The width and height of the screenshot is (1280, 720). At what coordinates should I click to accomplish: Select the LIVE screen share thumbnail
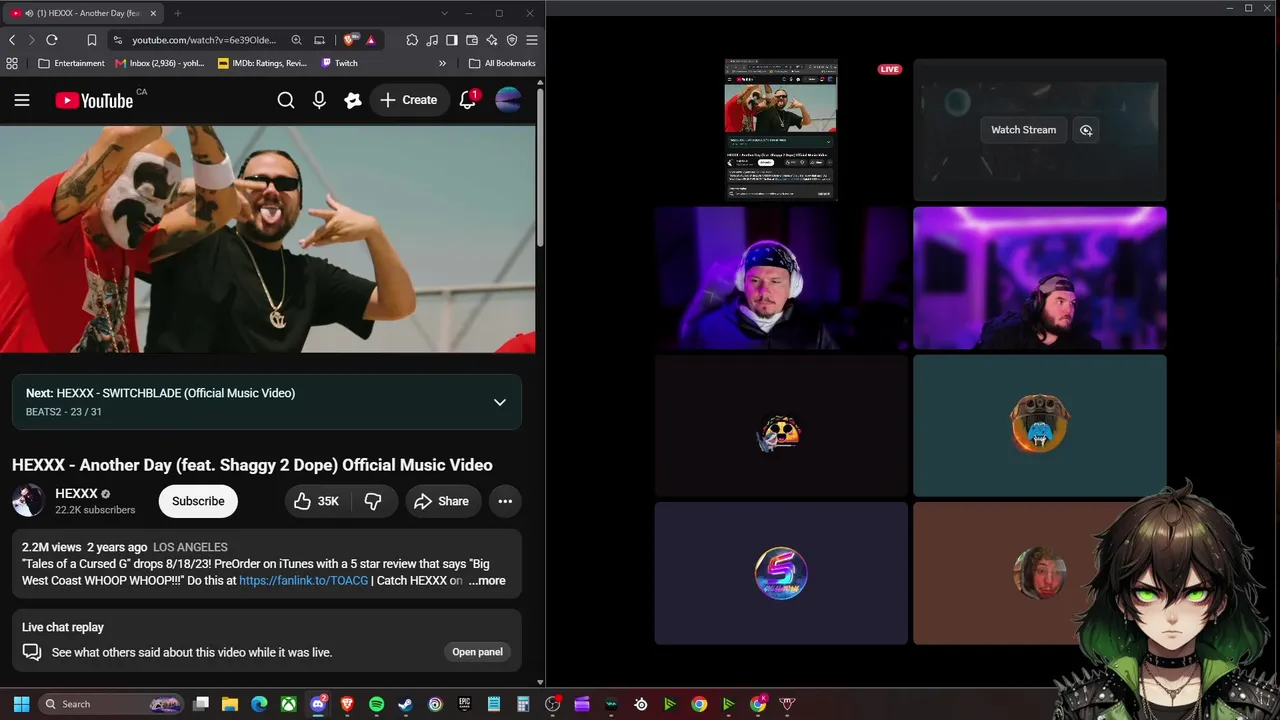781,129
